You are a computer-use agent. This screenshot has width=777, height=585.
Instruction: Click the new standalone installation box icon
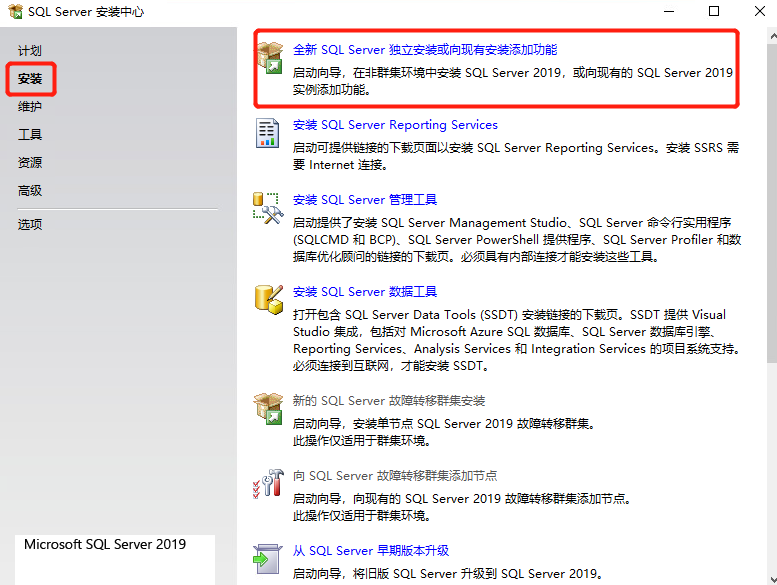270,58
